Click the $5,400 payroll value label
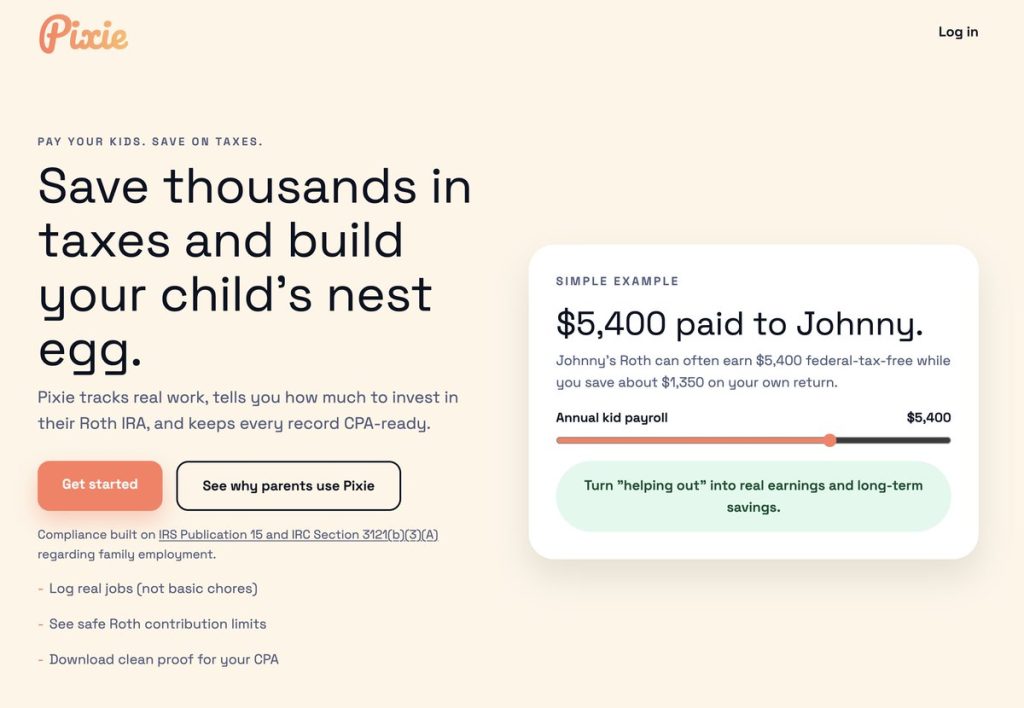The height and width of the screenshot is (708, 1024). pyautogui.click(x=928, y=418)
